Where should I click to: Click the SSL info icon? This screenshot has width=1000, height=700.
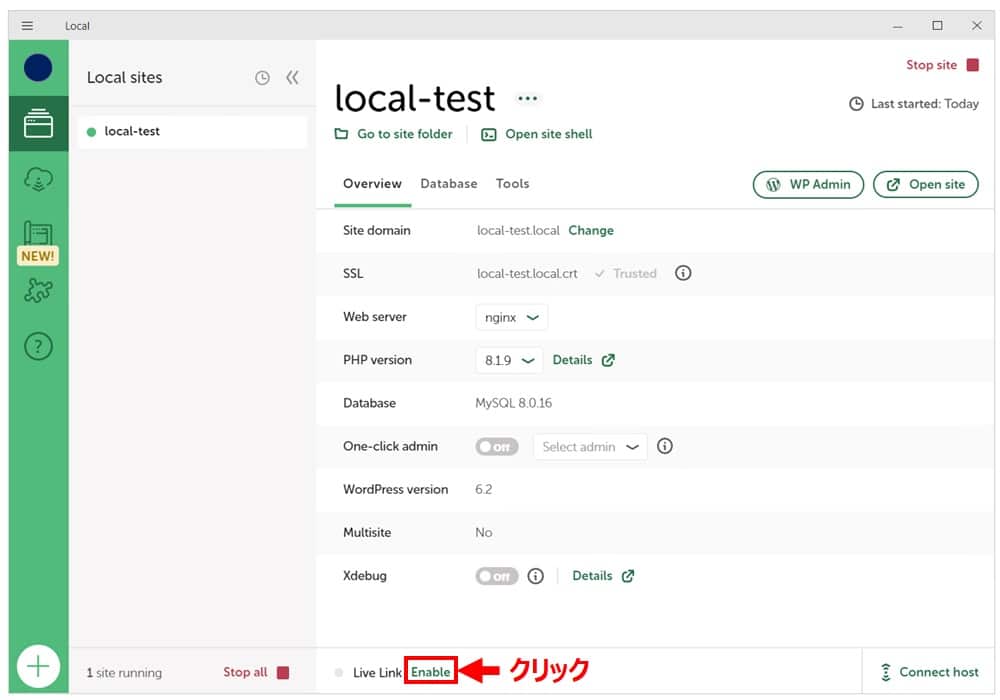coord(683,273)
